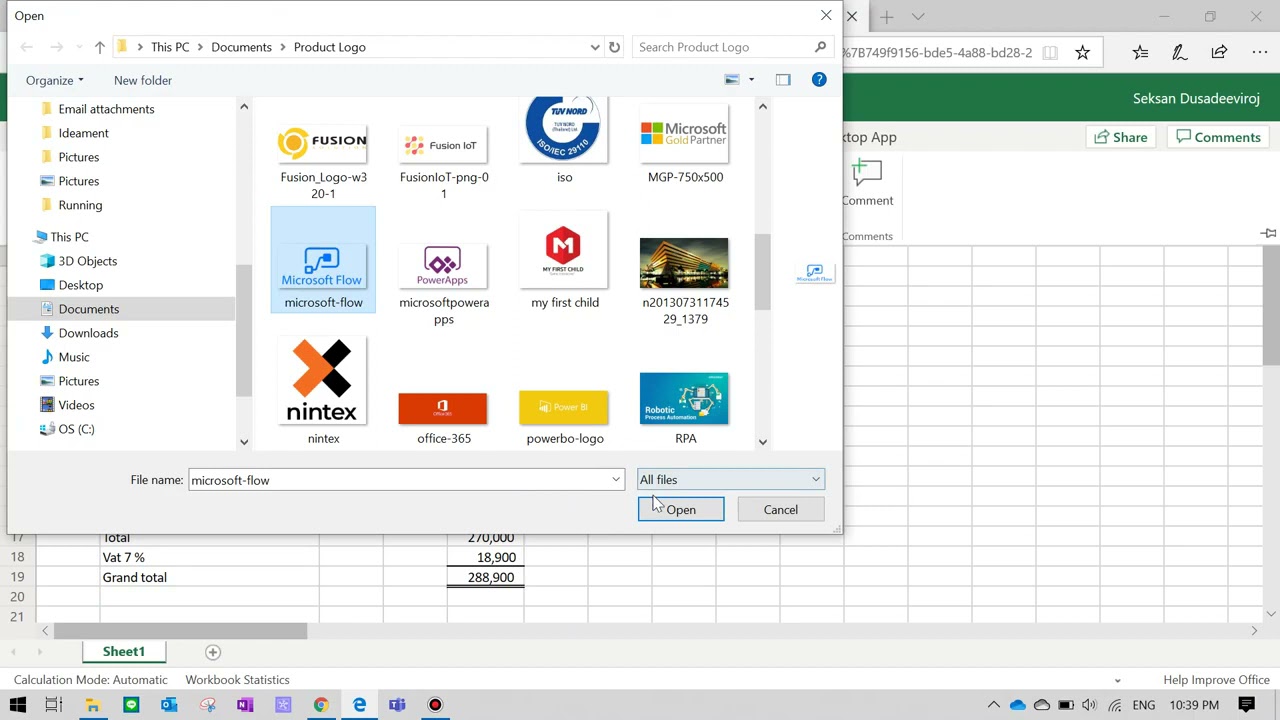The height and width of the screenshot is (720, 1280).
Task: Open the All files type dropdown
Action: (731, 480)
